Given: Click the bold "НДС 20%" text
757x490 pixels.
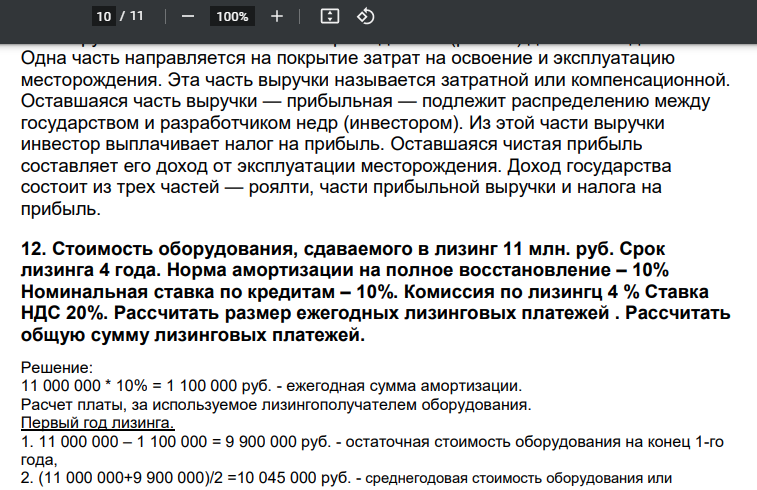Looking at the screenshot, I should pyautogui.click(x=64, y=313).
